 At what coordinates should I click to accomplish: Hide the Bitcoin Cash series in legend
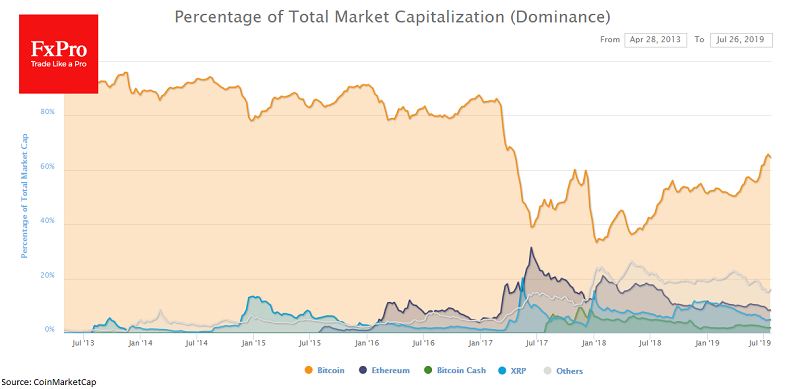(461, 370)
